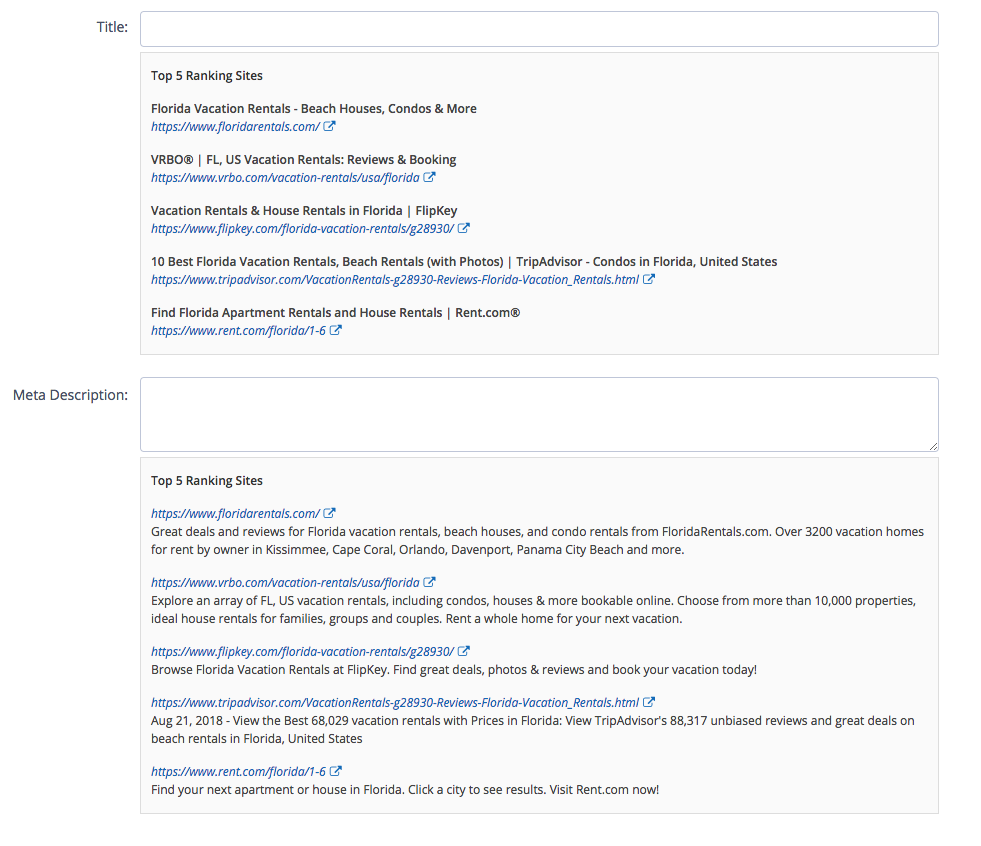The width and height of the screenshot is (981, 846).
Task: Follow flipkey.com florida-vacation-rentals link under Title
Action: point(302,228)
